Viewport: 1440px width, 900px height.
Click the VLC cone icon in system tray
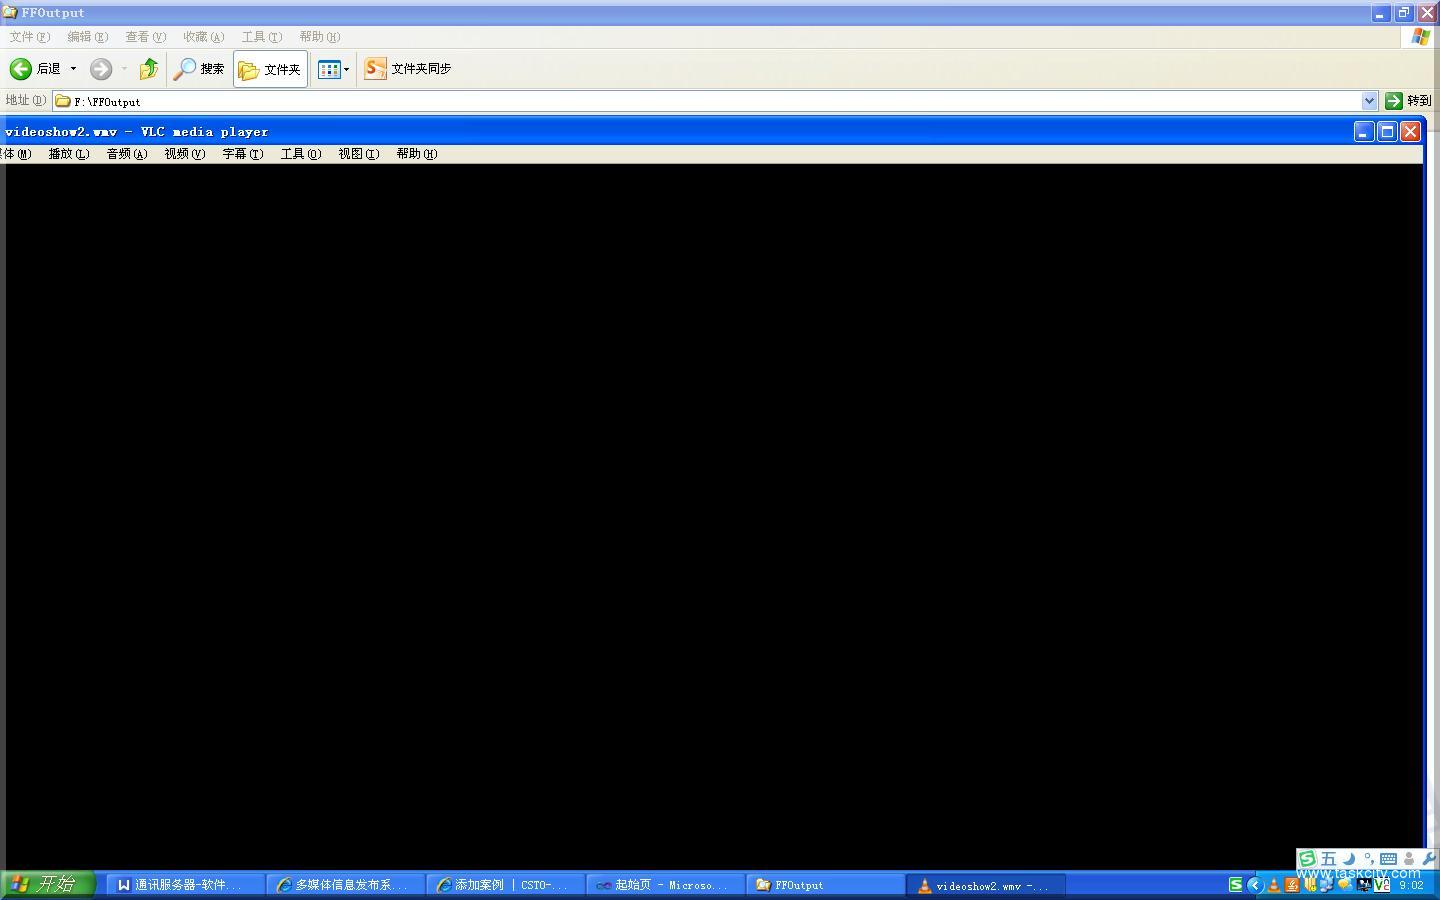[1274, 885]
